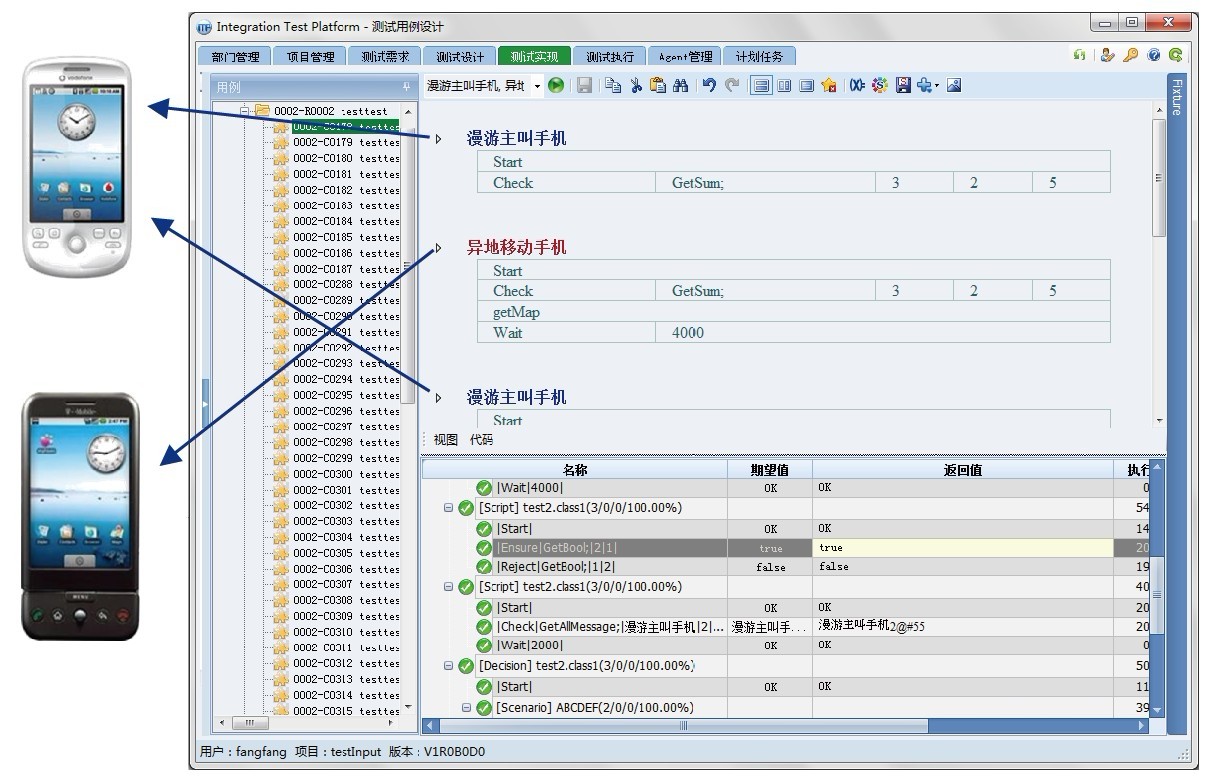Click the gold key icon
1206x782 pixels.
tap(1130, 56)
